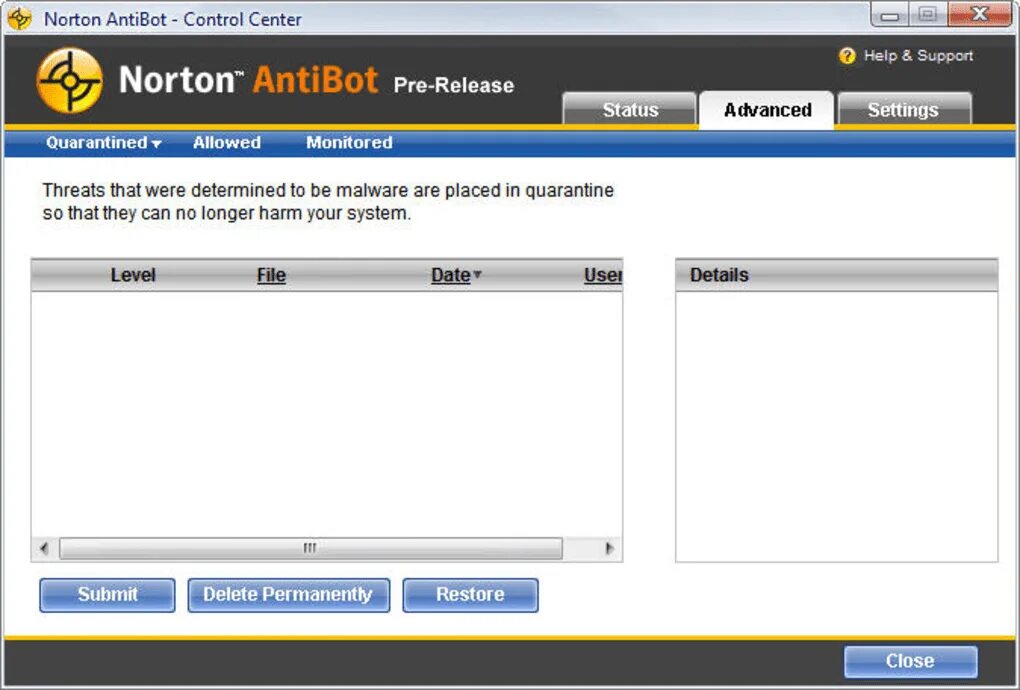
Task: Click the Restore button
Action: [x=470, y=595]
